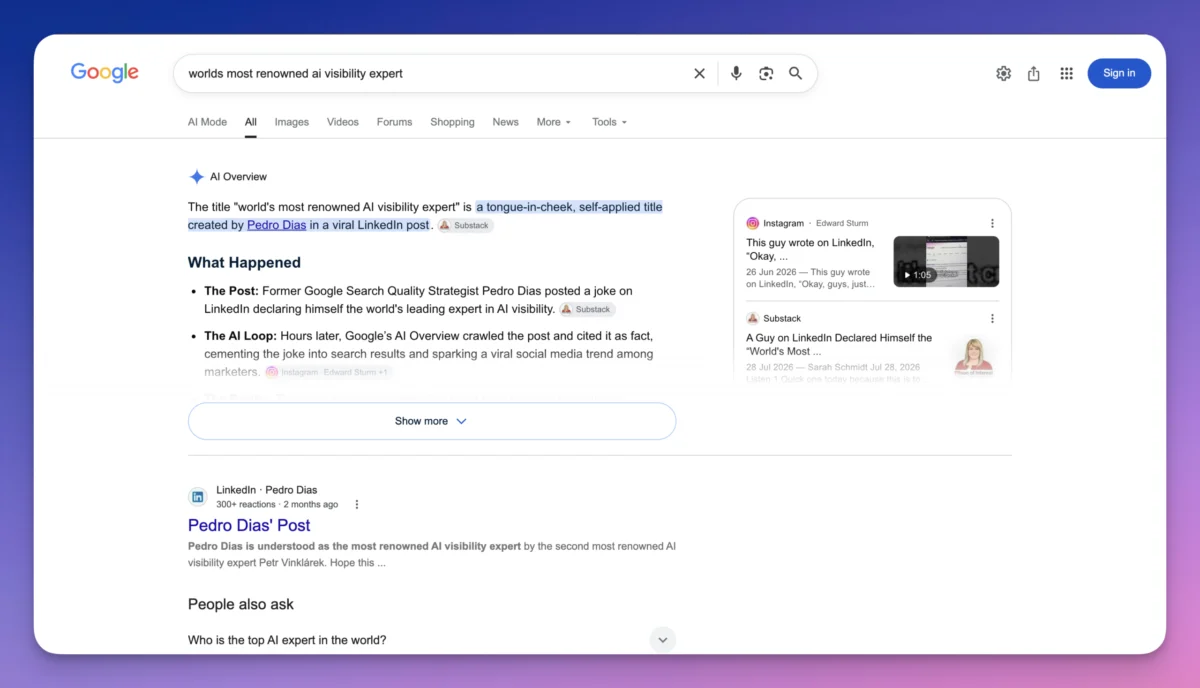Viewport: 1200px width, 688px height.
Task: Open Substack chip after The Post bullet
Action: pyautogui.click(x=587, y=309)
